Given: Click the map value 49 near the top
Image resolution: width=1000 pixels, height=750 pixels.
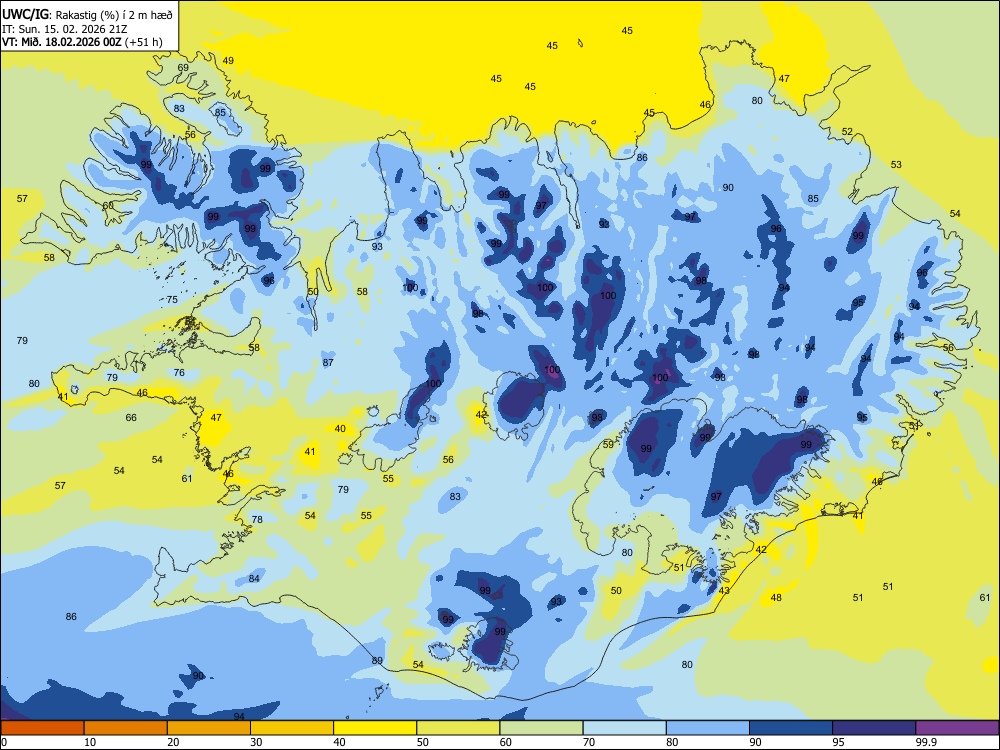Looking at the screenshot, I should point(228,61).
